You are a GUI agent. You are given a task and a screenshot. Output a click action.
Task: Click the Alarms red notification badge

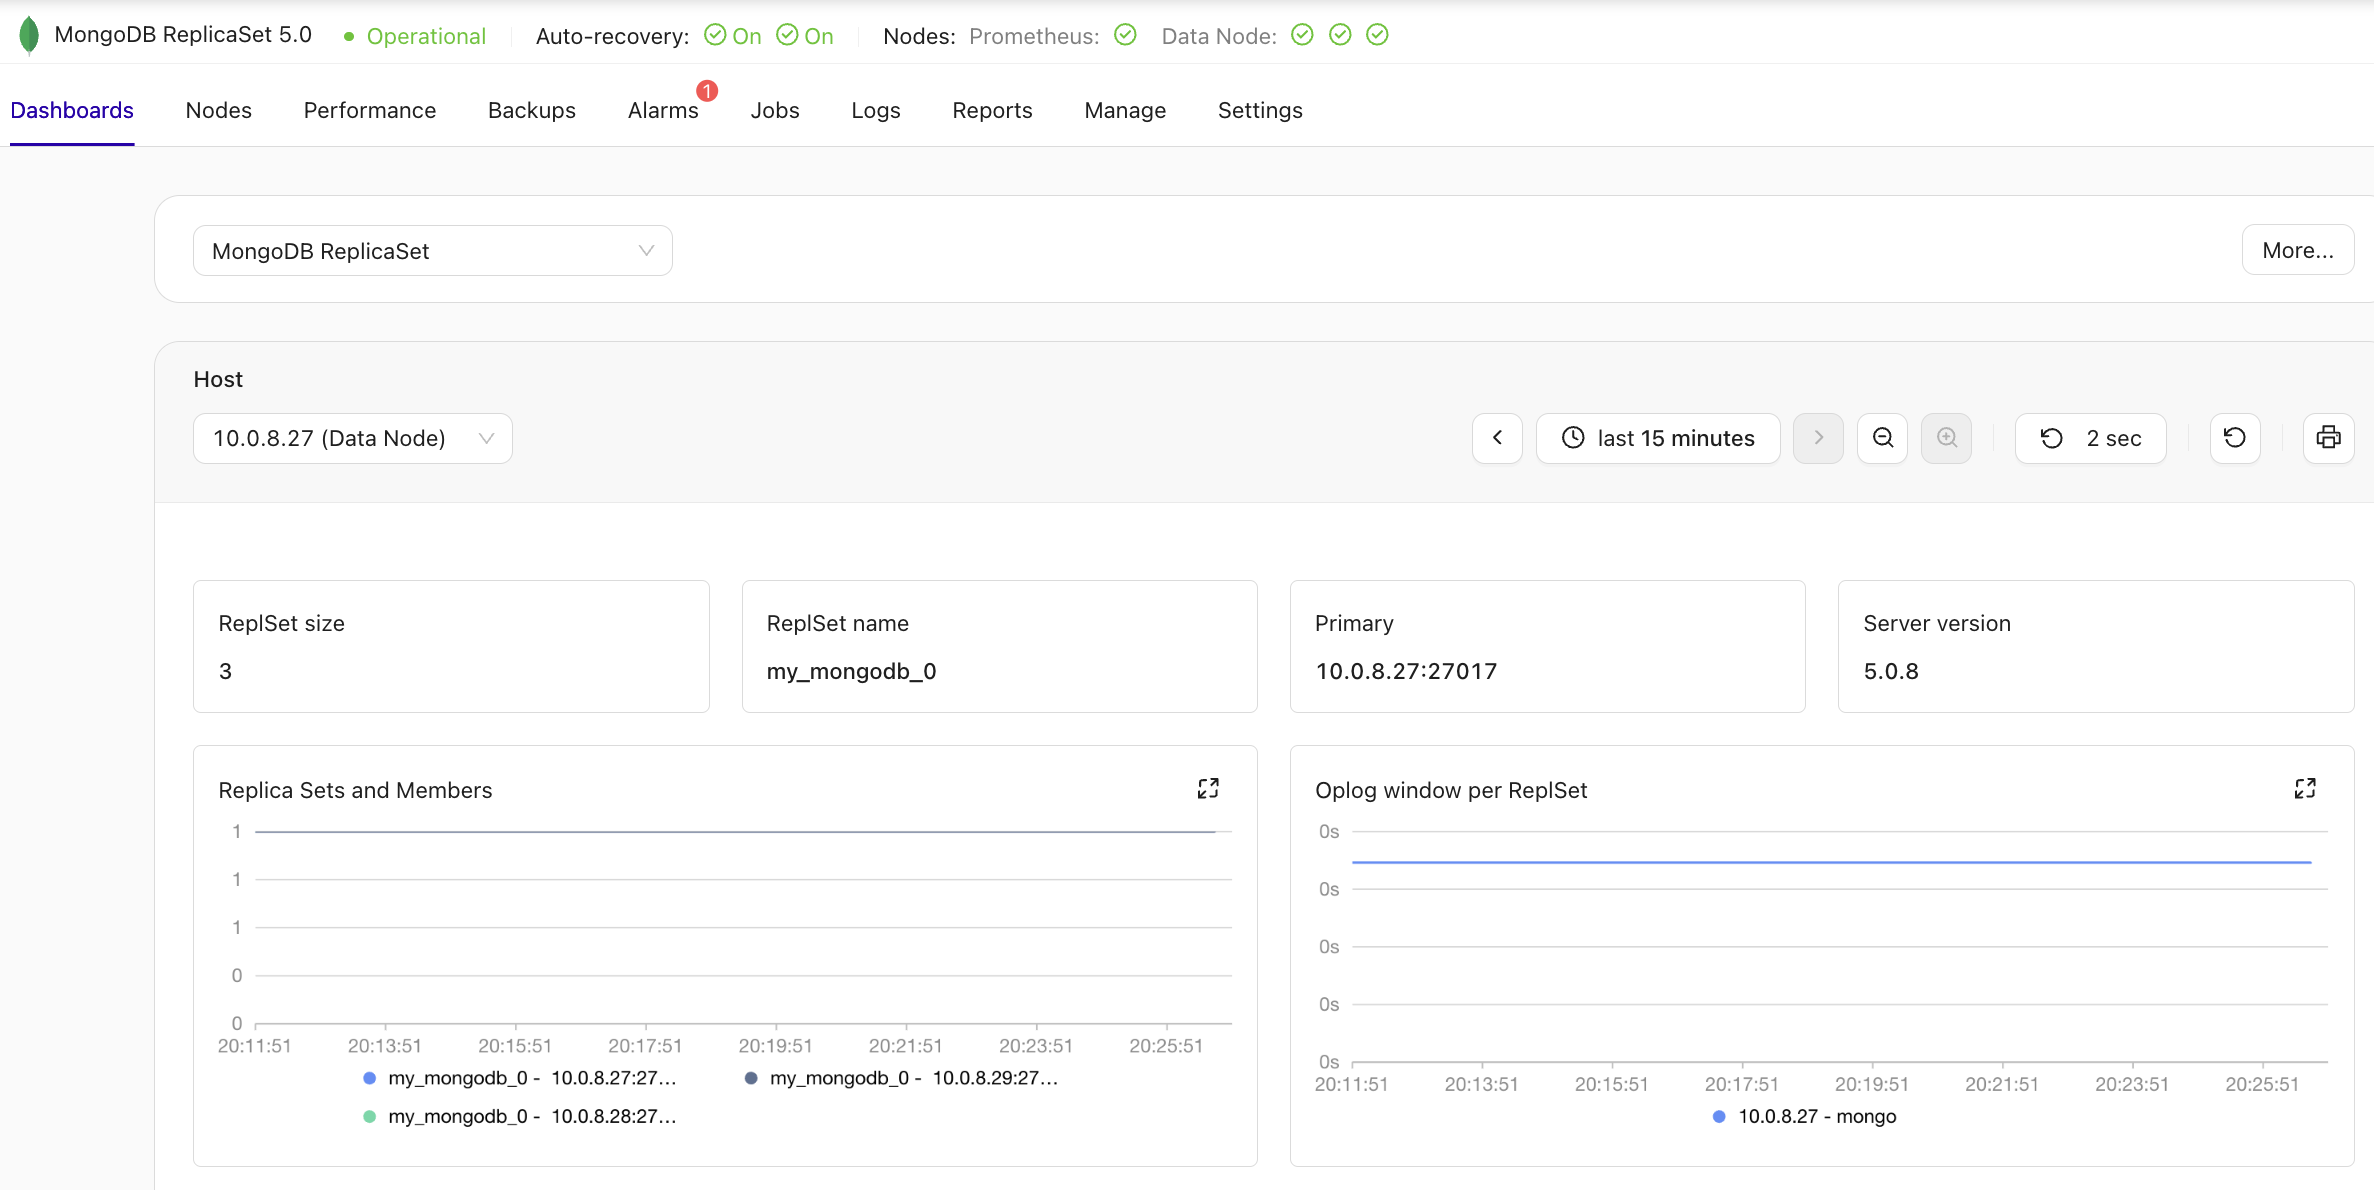(707, 91)
